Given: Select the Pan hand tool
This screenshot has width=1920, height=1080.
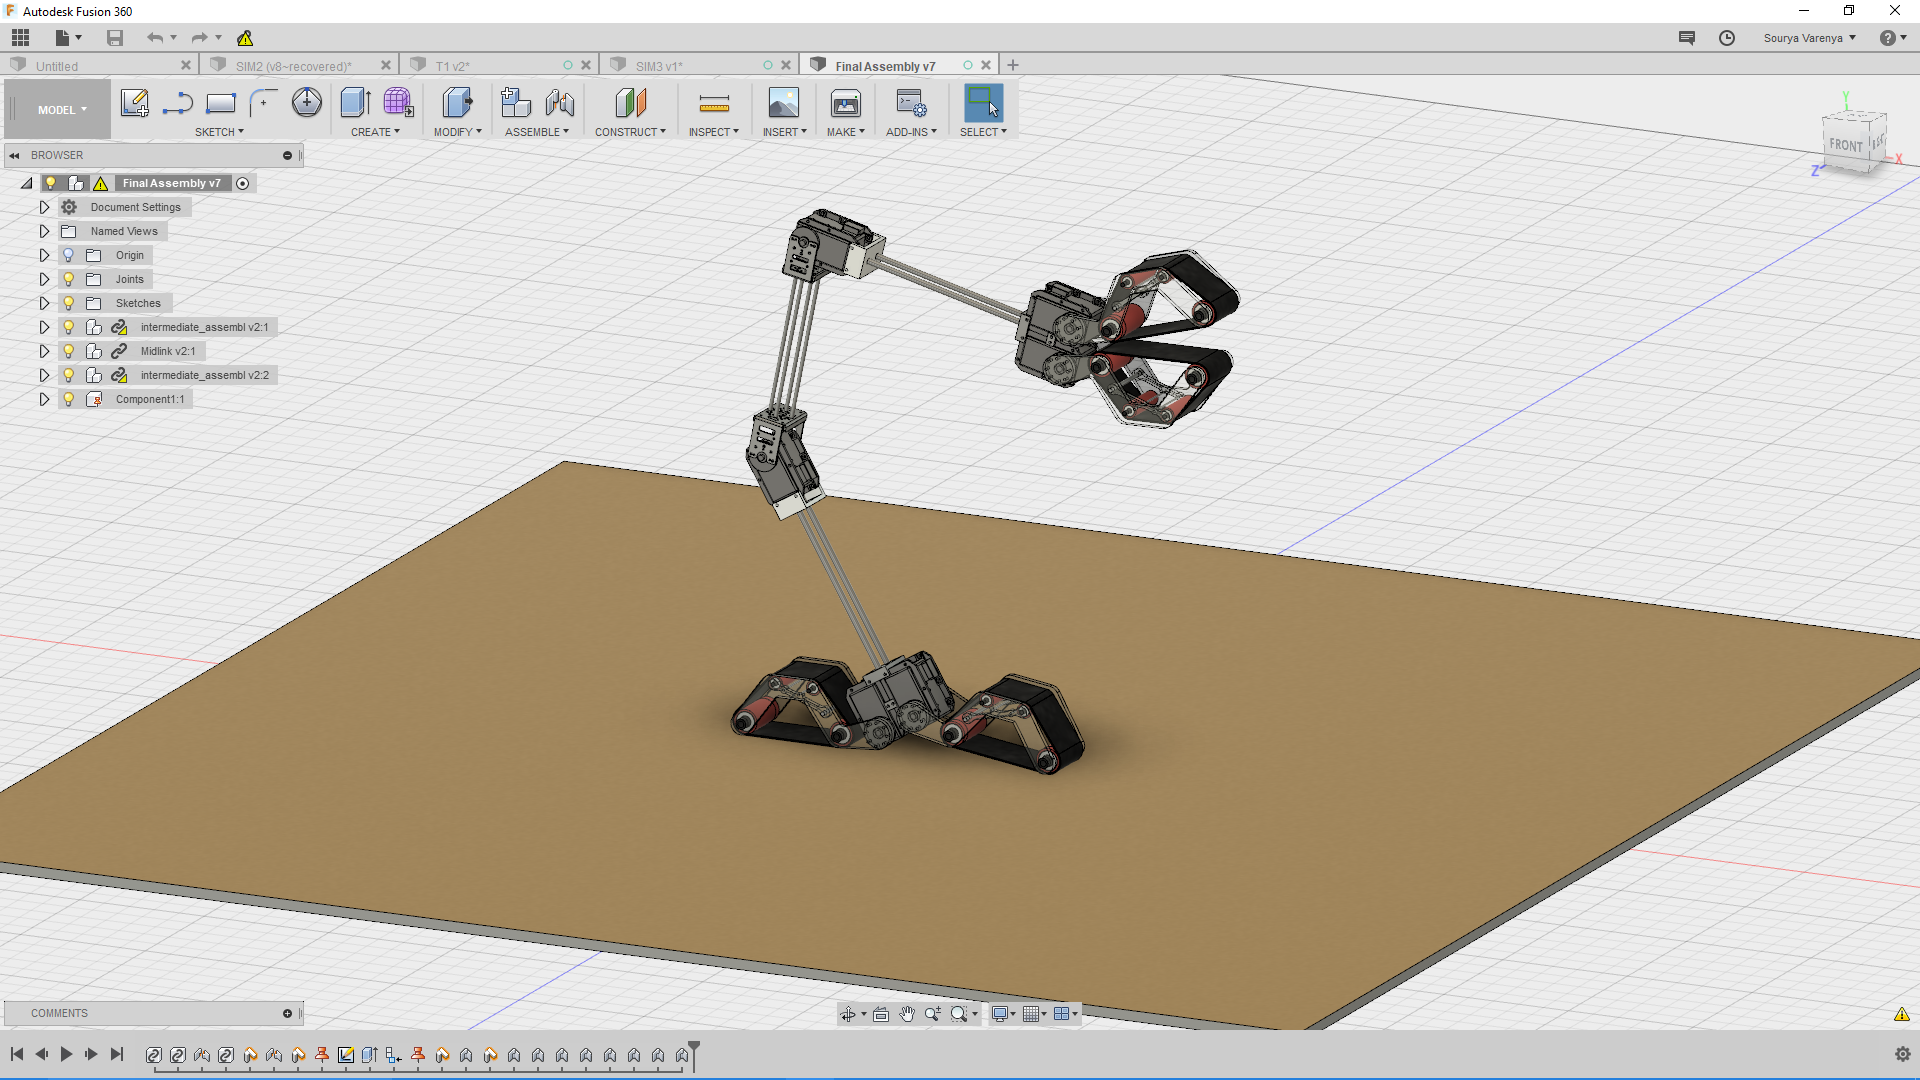Looking at the screenshot, I should pyautogui.click(x=907, y=1014).
